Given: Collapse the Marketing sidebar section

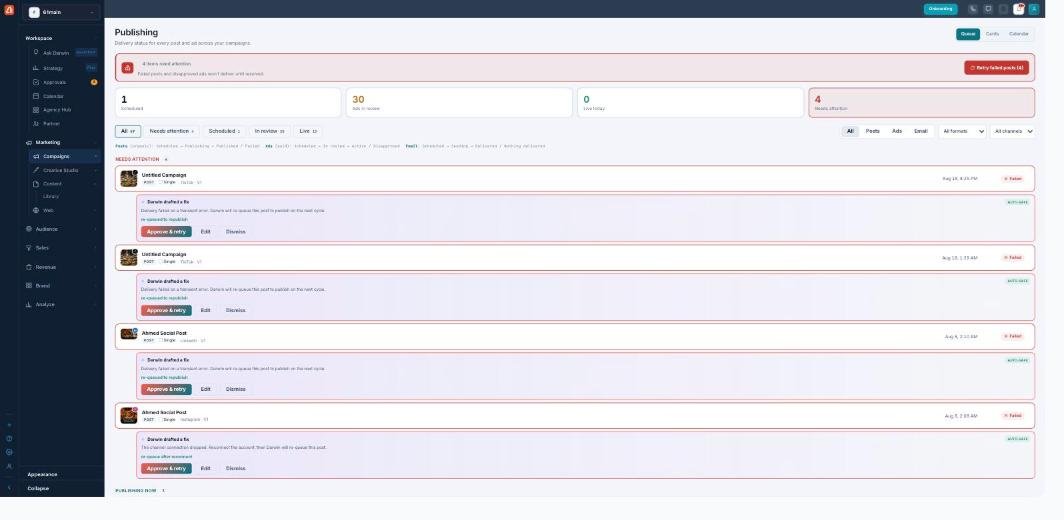Looking at the screenshot, I should click(62, 143).
